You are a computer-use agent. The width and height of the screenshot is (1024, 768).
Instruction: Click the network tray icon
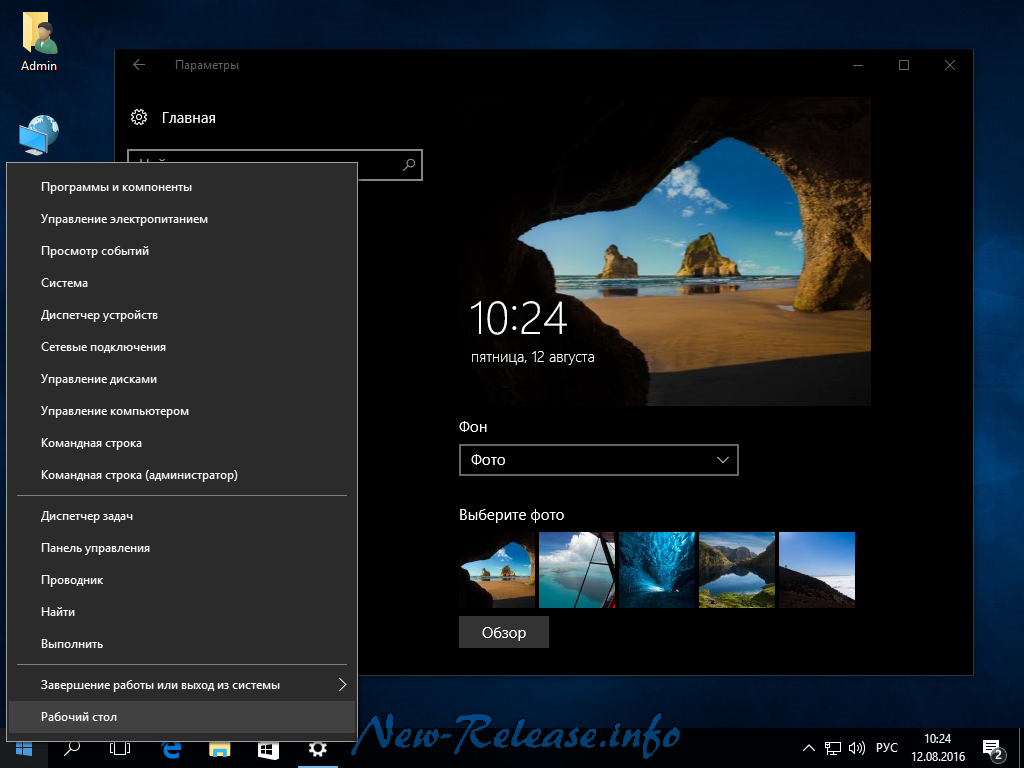click(833, 748)
